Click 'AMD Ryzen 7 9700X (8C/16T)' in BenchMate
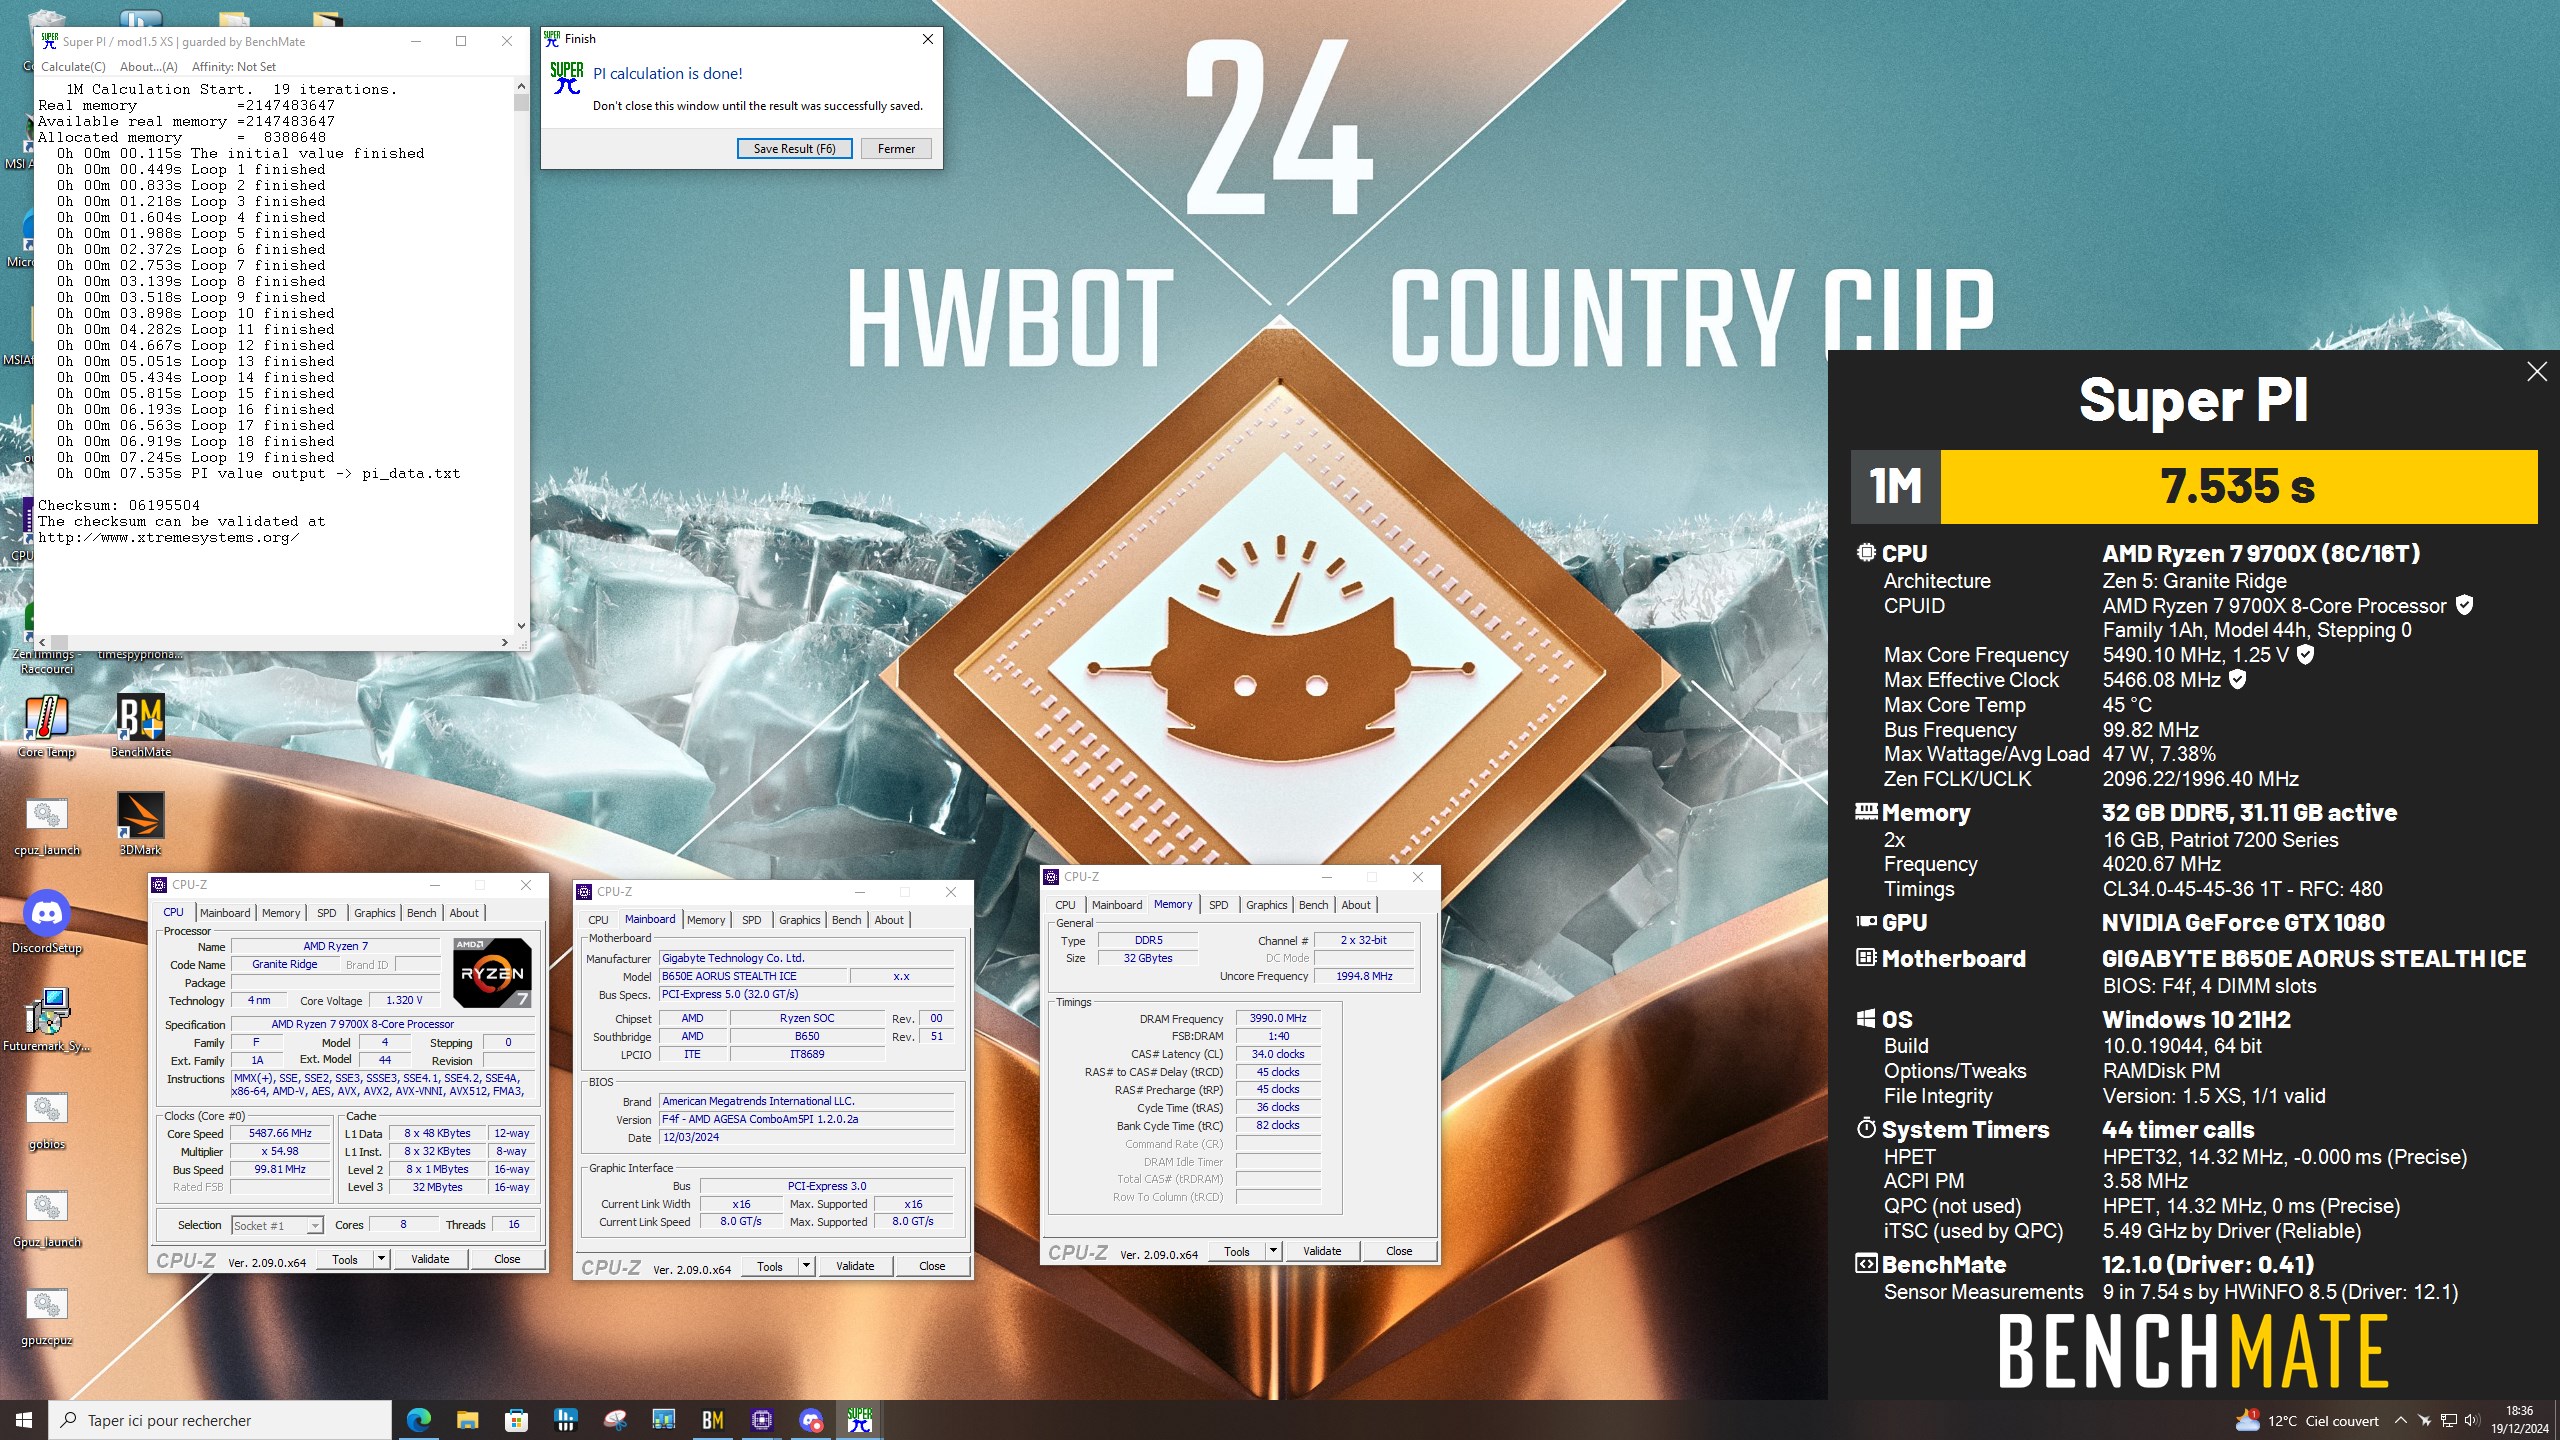The height and width of the screenshot is (1440, 2560). [x=2261, y=554]
